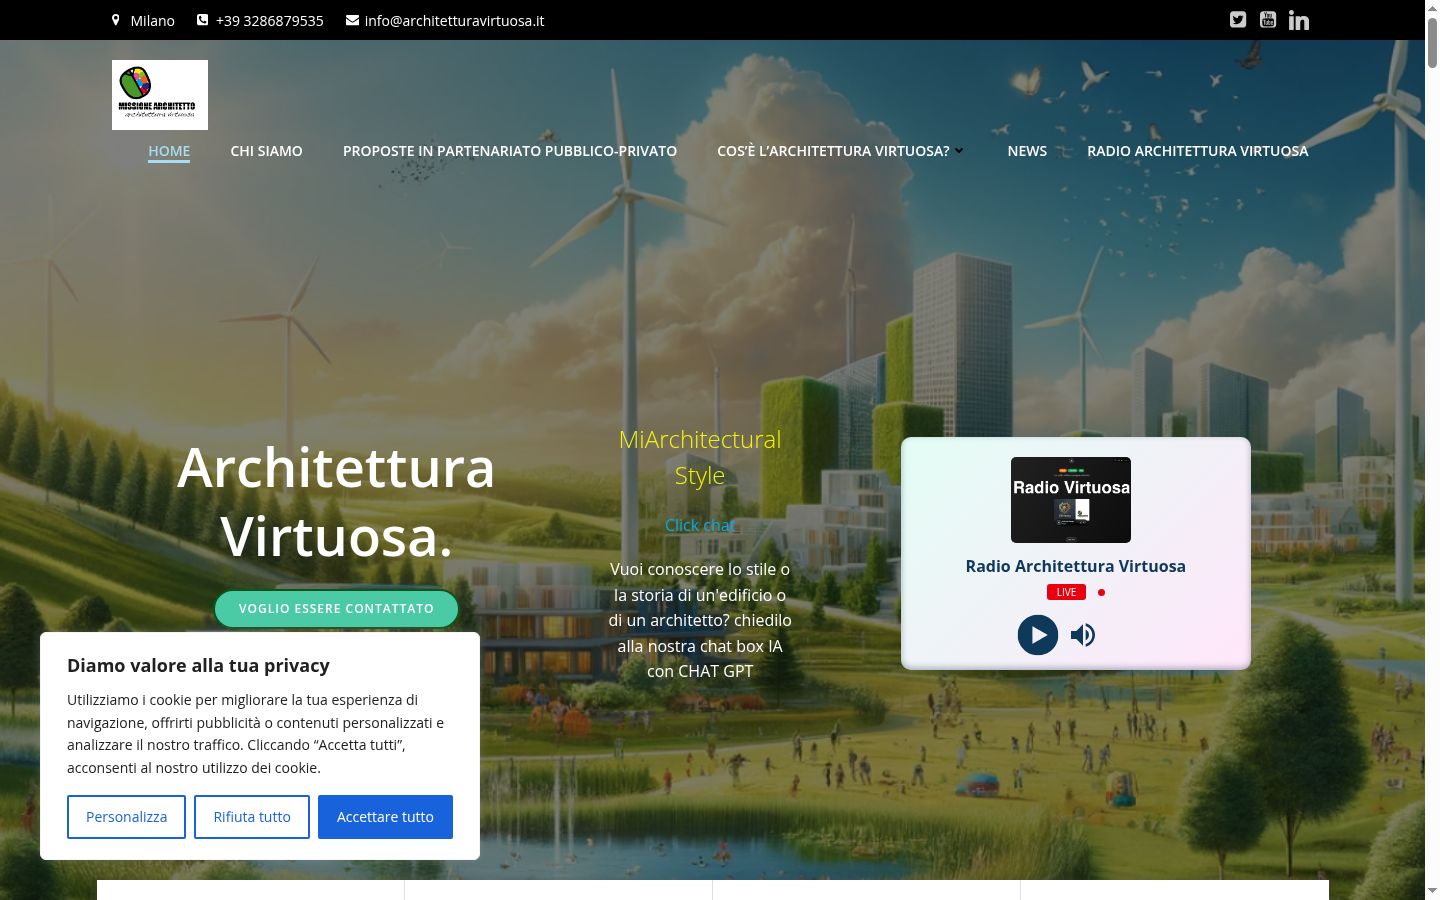Click the envelope icon beside the email
The image size is (1440, 900).
(352, 20)
